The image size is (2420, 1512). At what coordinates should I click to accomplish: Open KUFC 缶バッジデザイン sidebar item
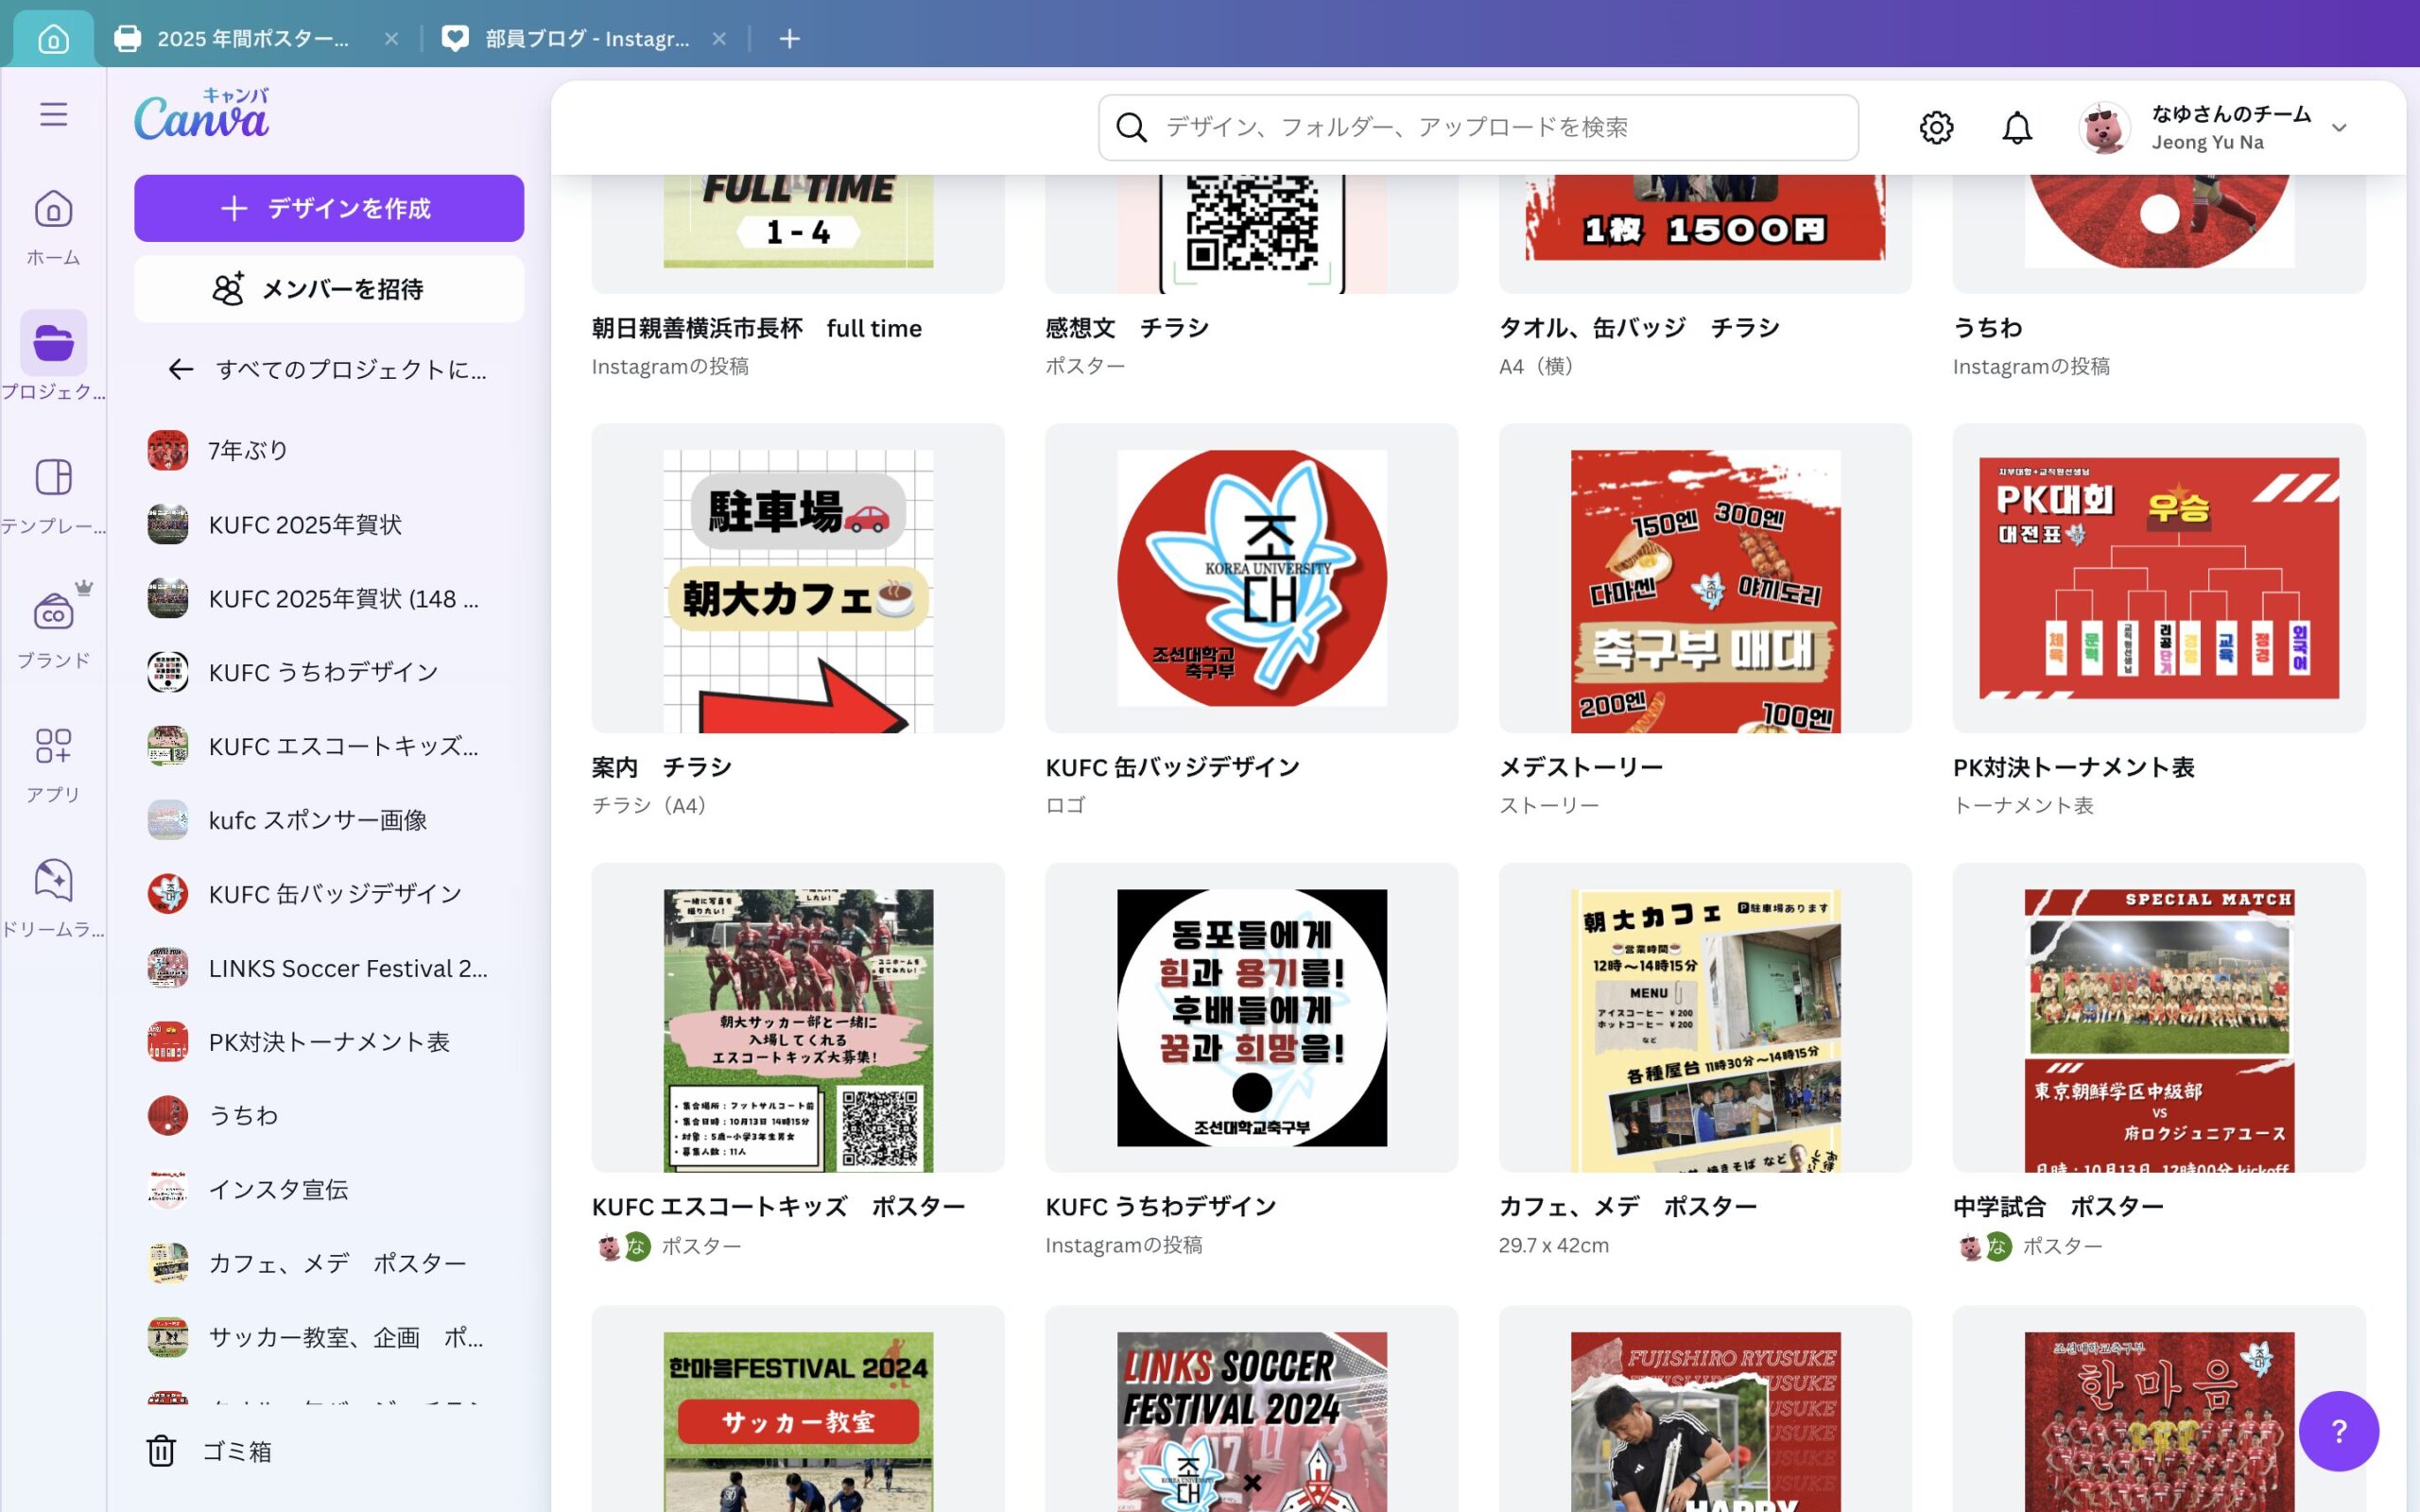pyautogui.click(x=329, y=894)
